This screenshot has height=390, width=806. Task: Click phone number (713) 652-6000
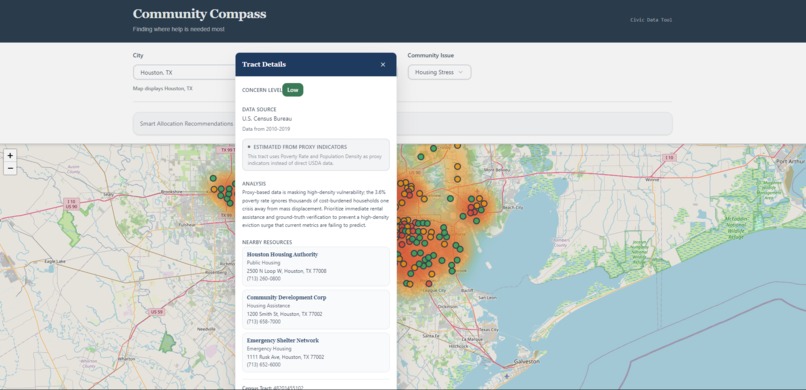[x=264, y=365]
